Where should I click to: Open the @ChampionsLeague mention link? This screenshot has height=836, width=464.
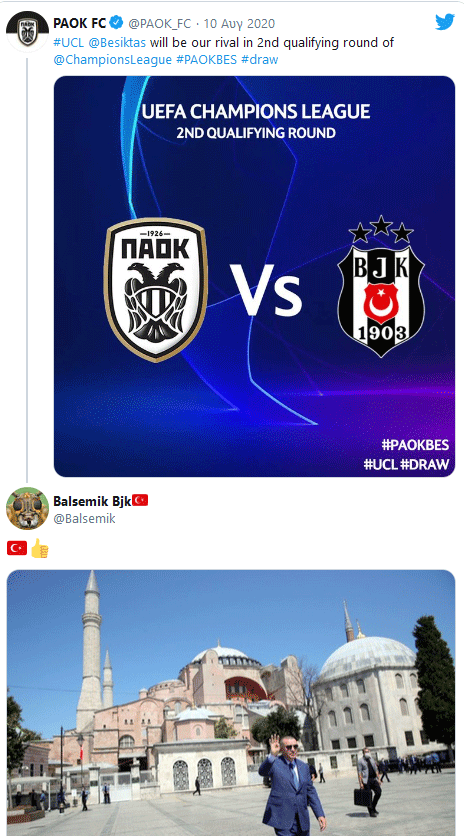click(113, 60)
